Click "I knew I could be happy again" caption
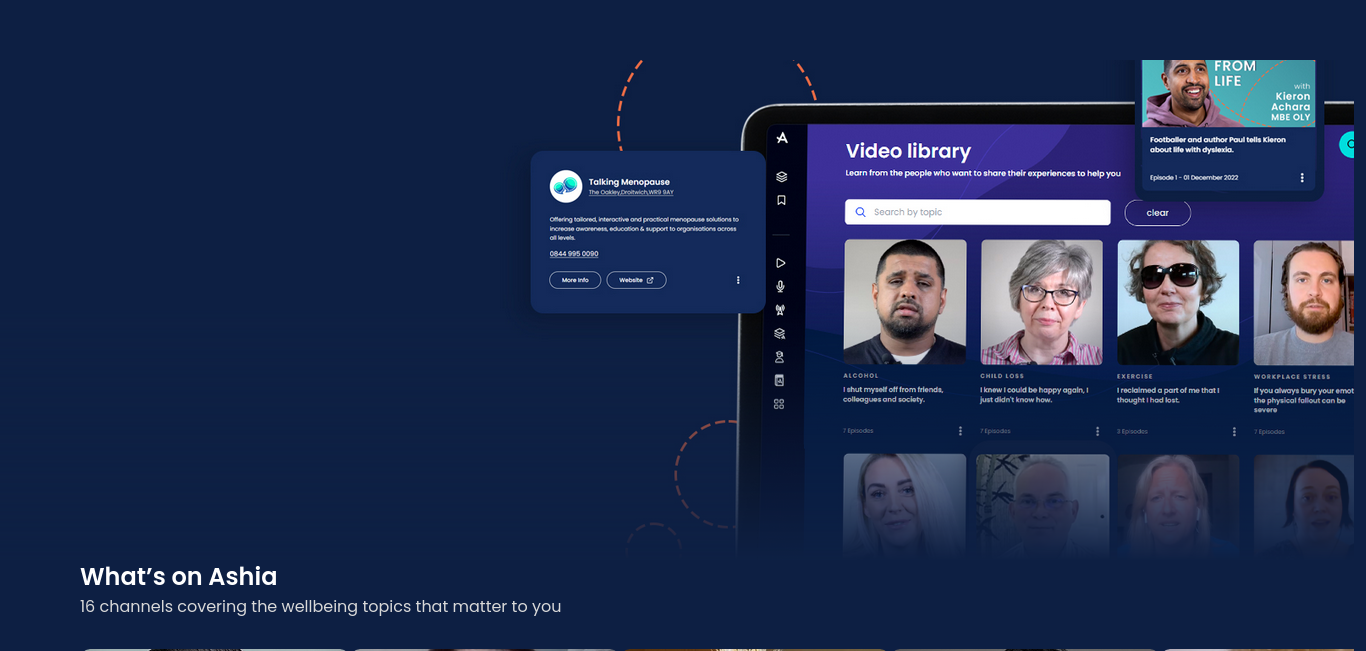This screenshot has width=1366, height=651. 1034,395
